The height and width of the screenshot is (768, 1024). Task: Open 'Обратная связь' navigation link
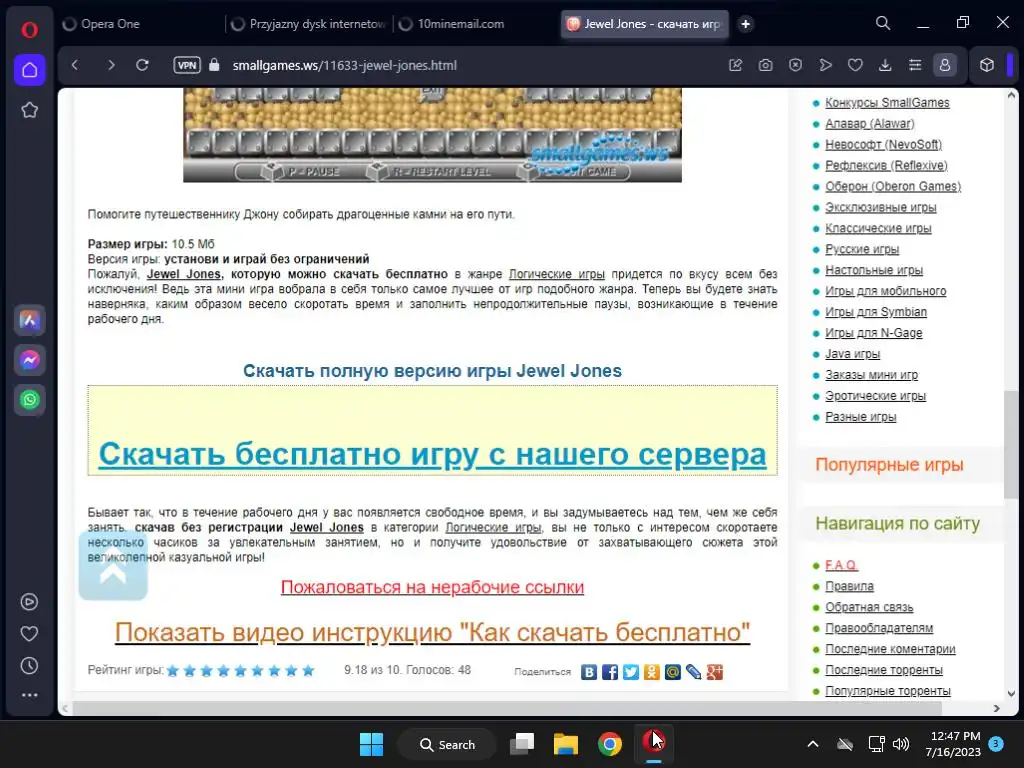[869, 607]
